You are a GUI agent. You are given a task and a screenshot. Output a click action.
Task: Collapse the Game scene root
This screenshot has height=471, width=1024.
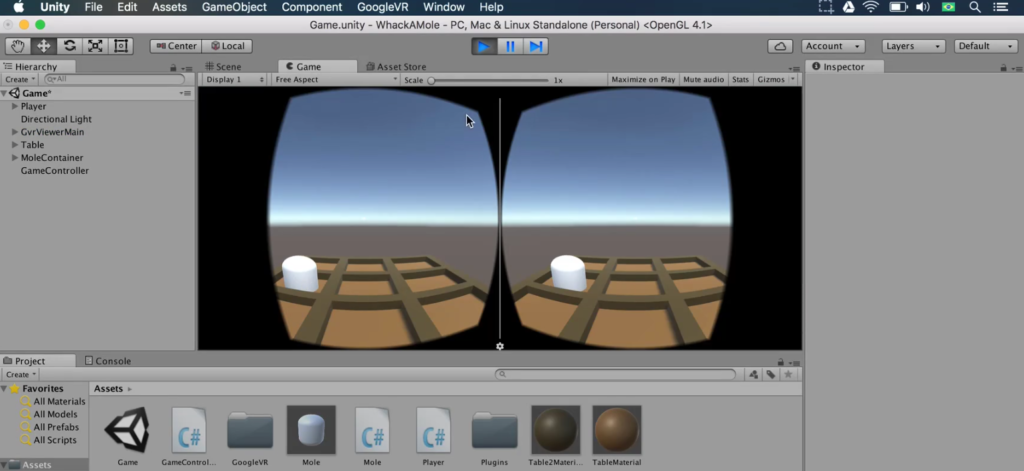click(5, 93)
